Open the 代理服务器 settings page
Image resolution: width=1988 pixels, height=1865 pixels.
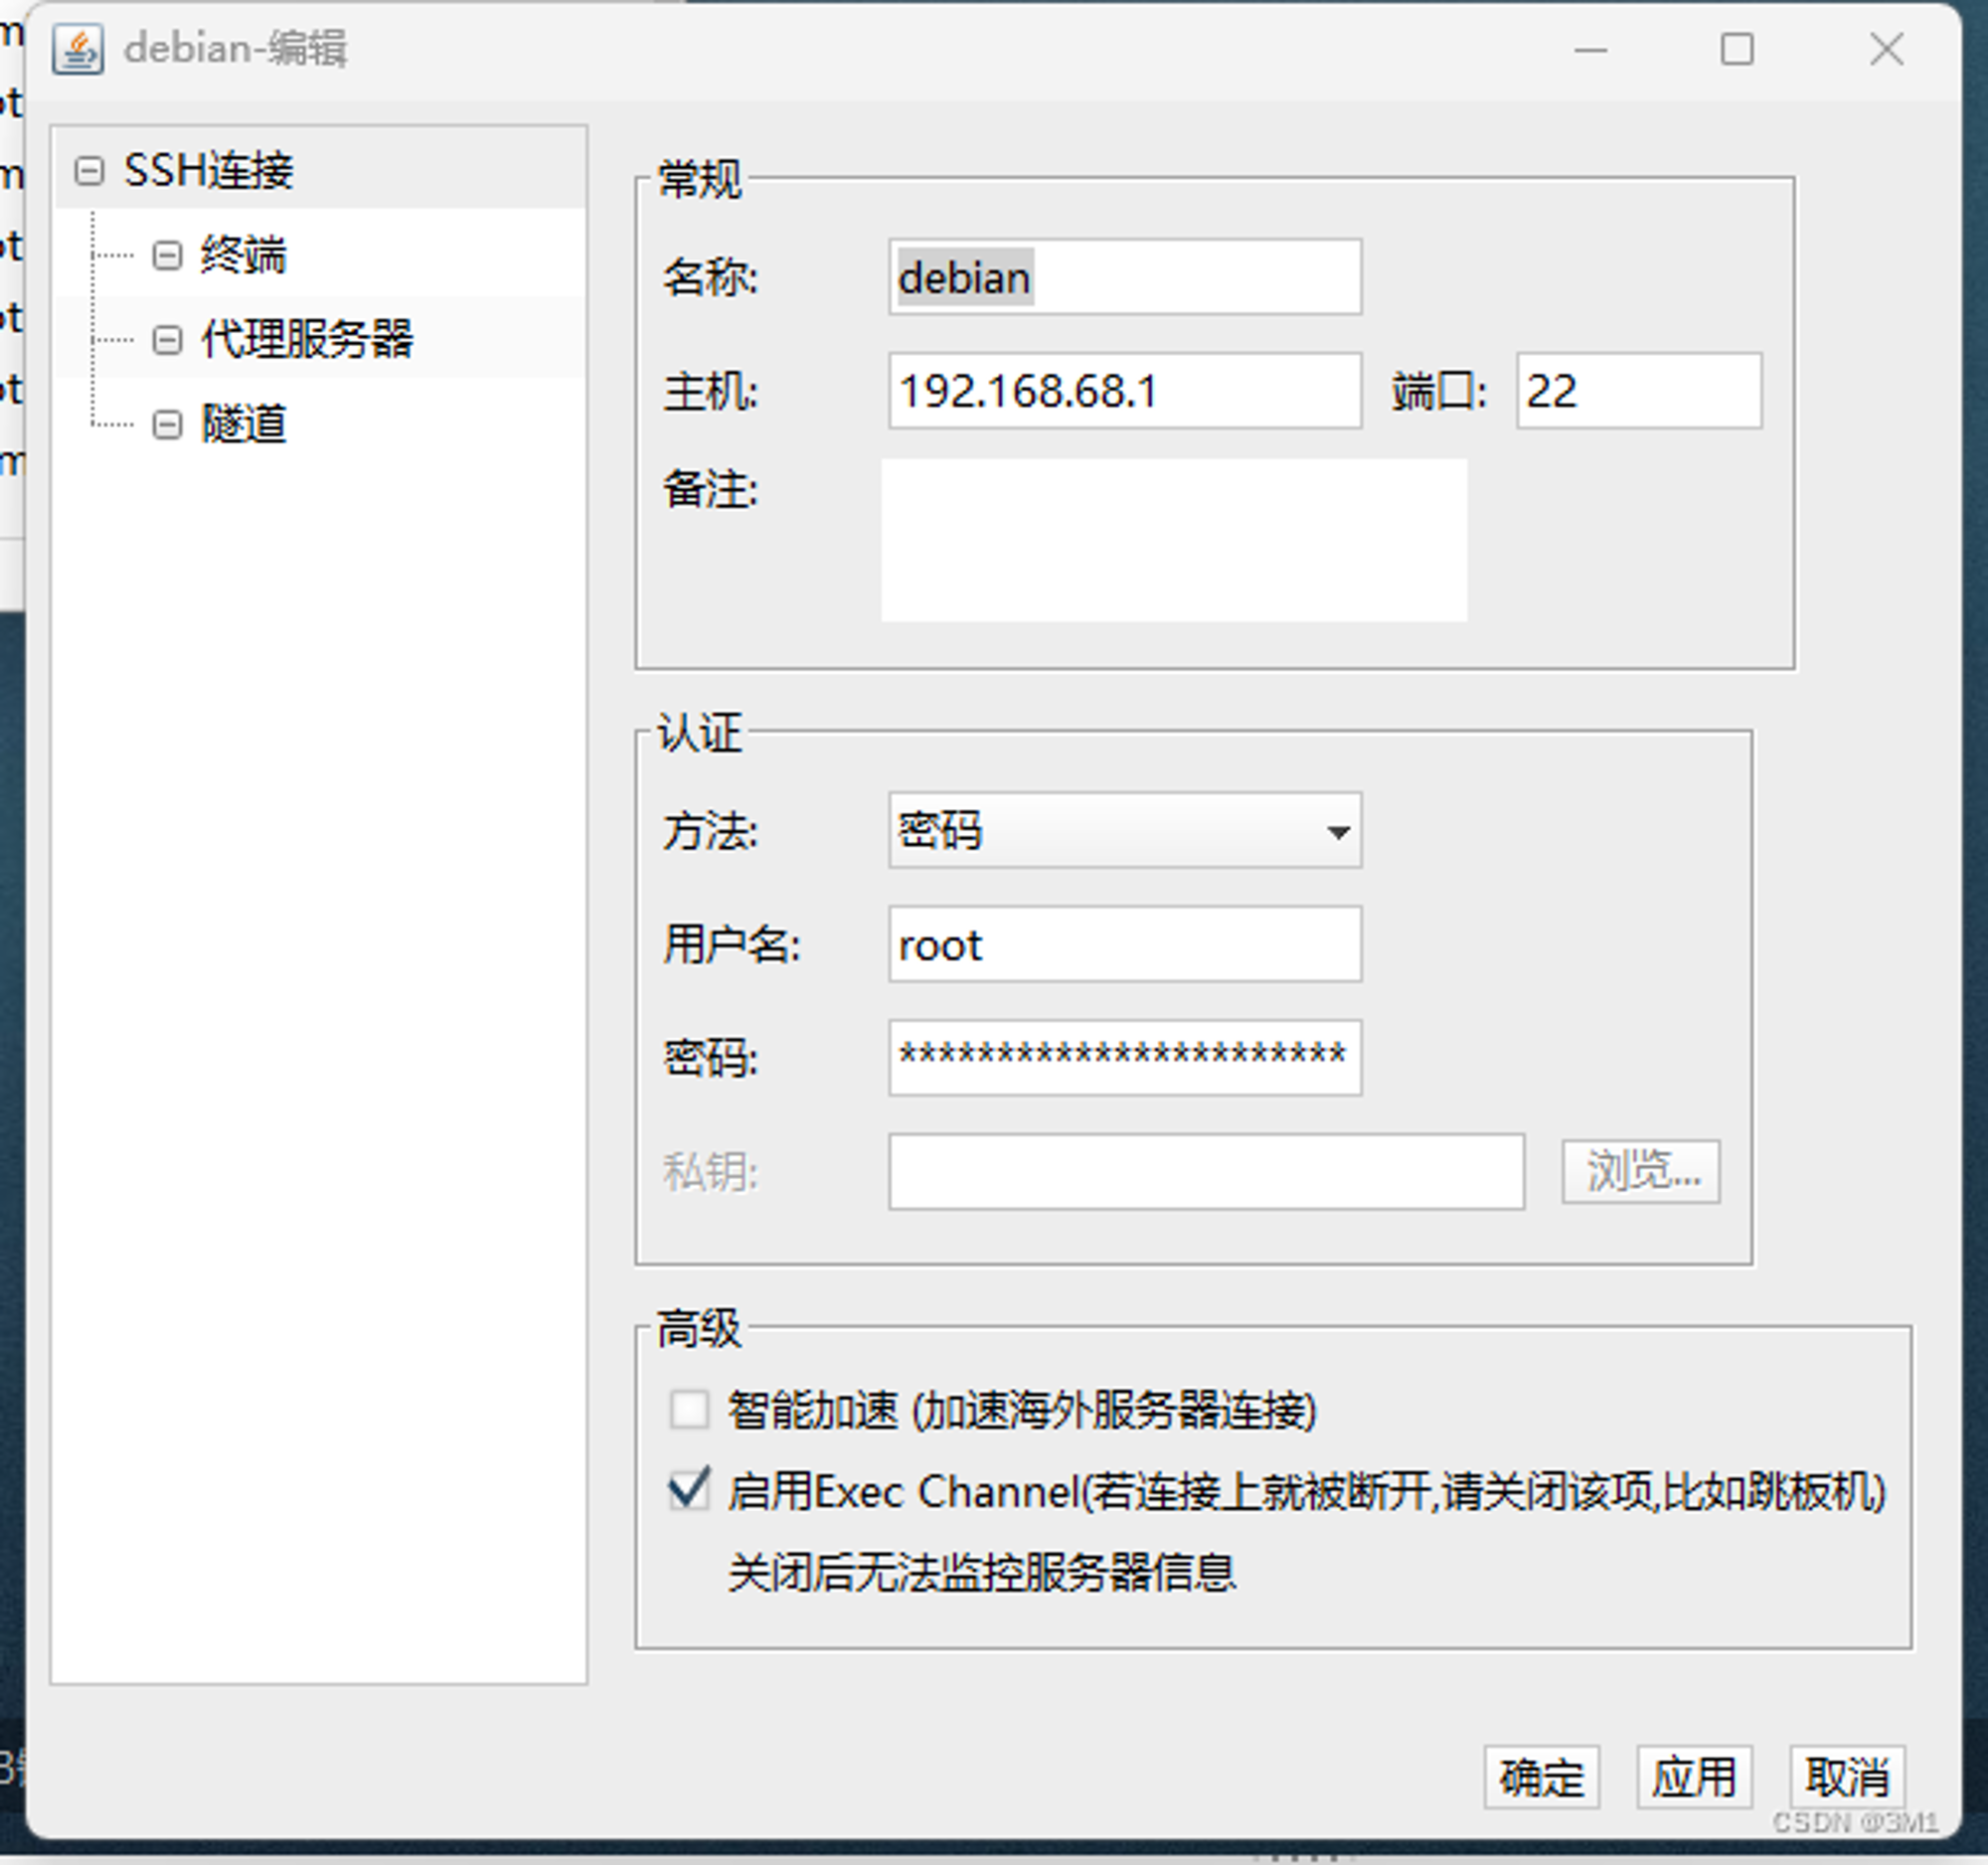307,340
